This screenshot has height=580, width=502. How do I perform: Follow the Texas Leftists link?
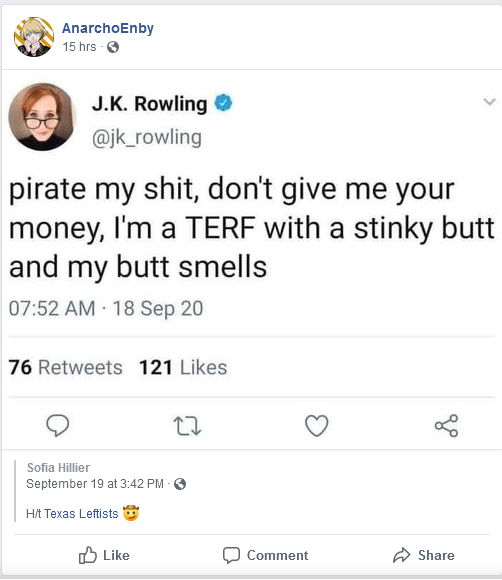pos(81,513)
